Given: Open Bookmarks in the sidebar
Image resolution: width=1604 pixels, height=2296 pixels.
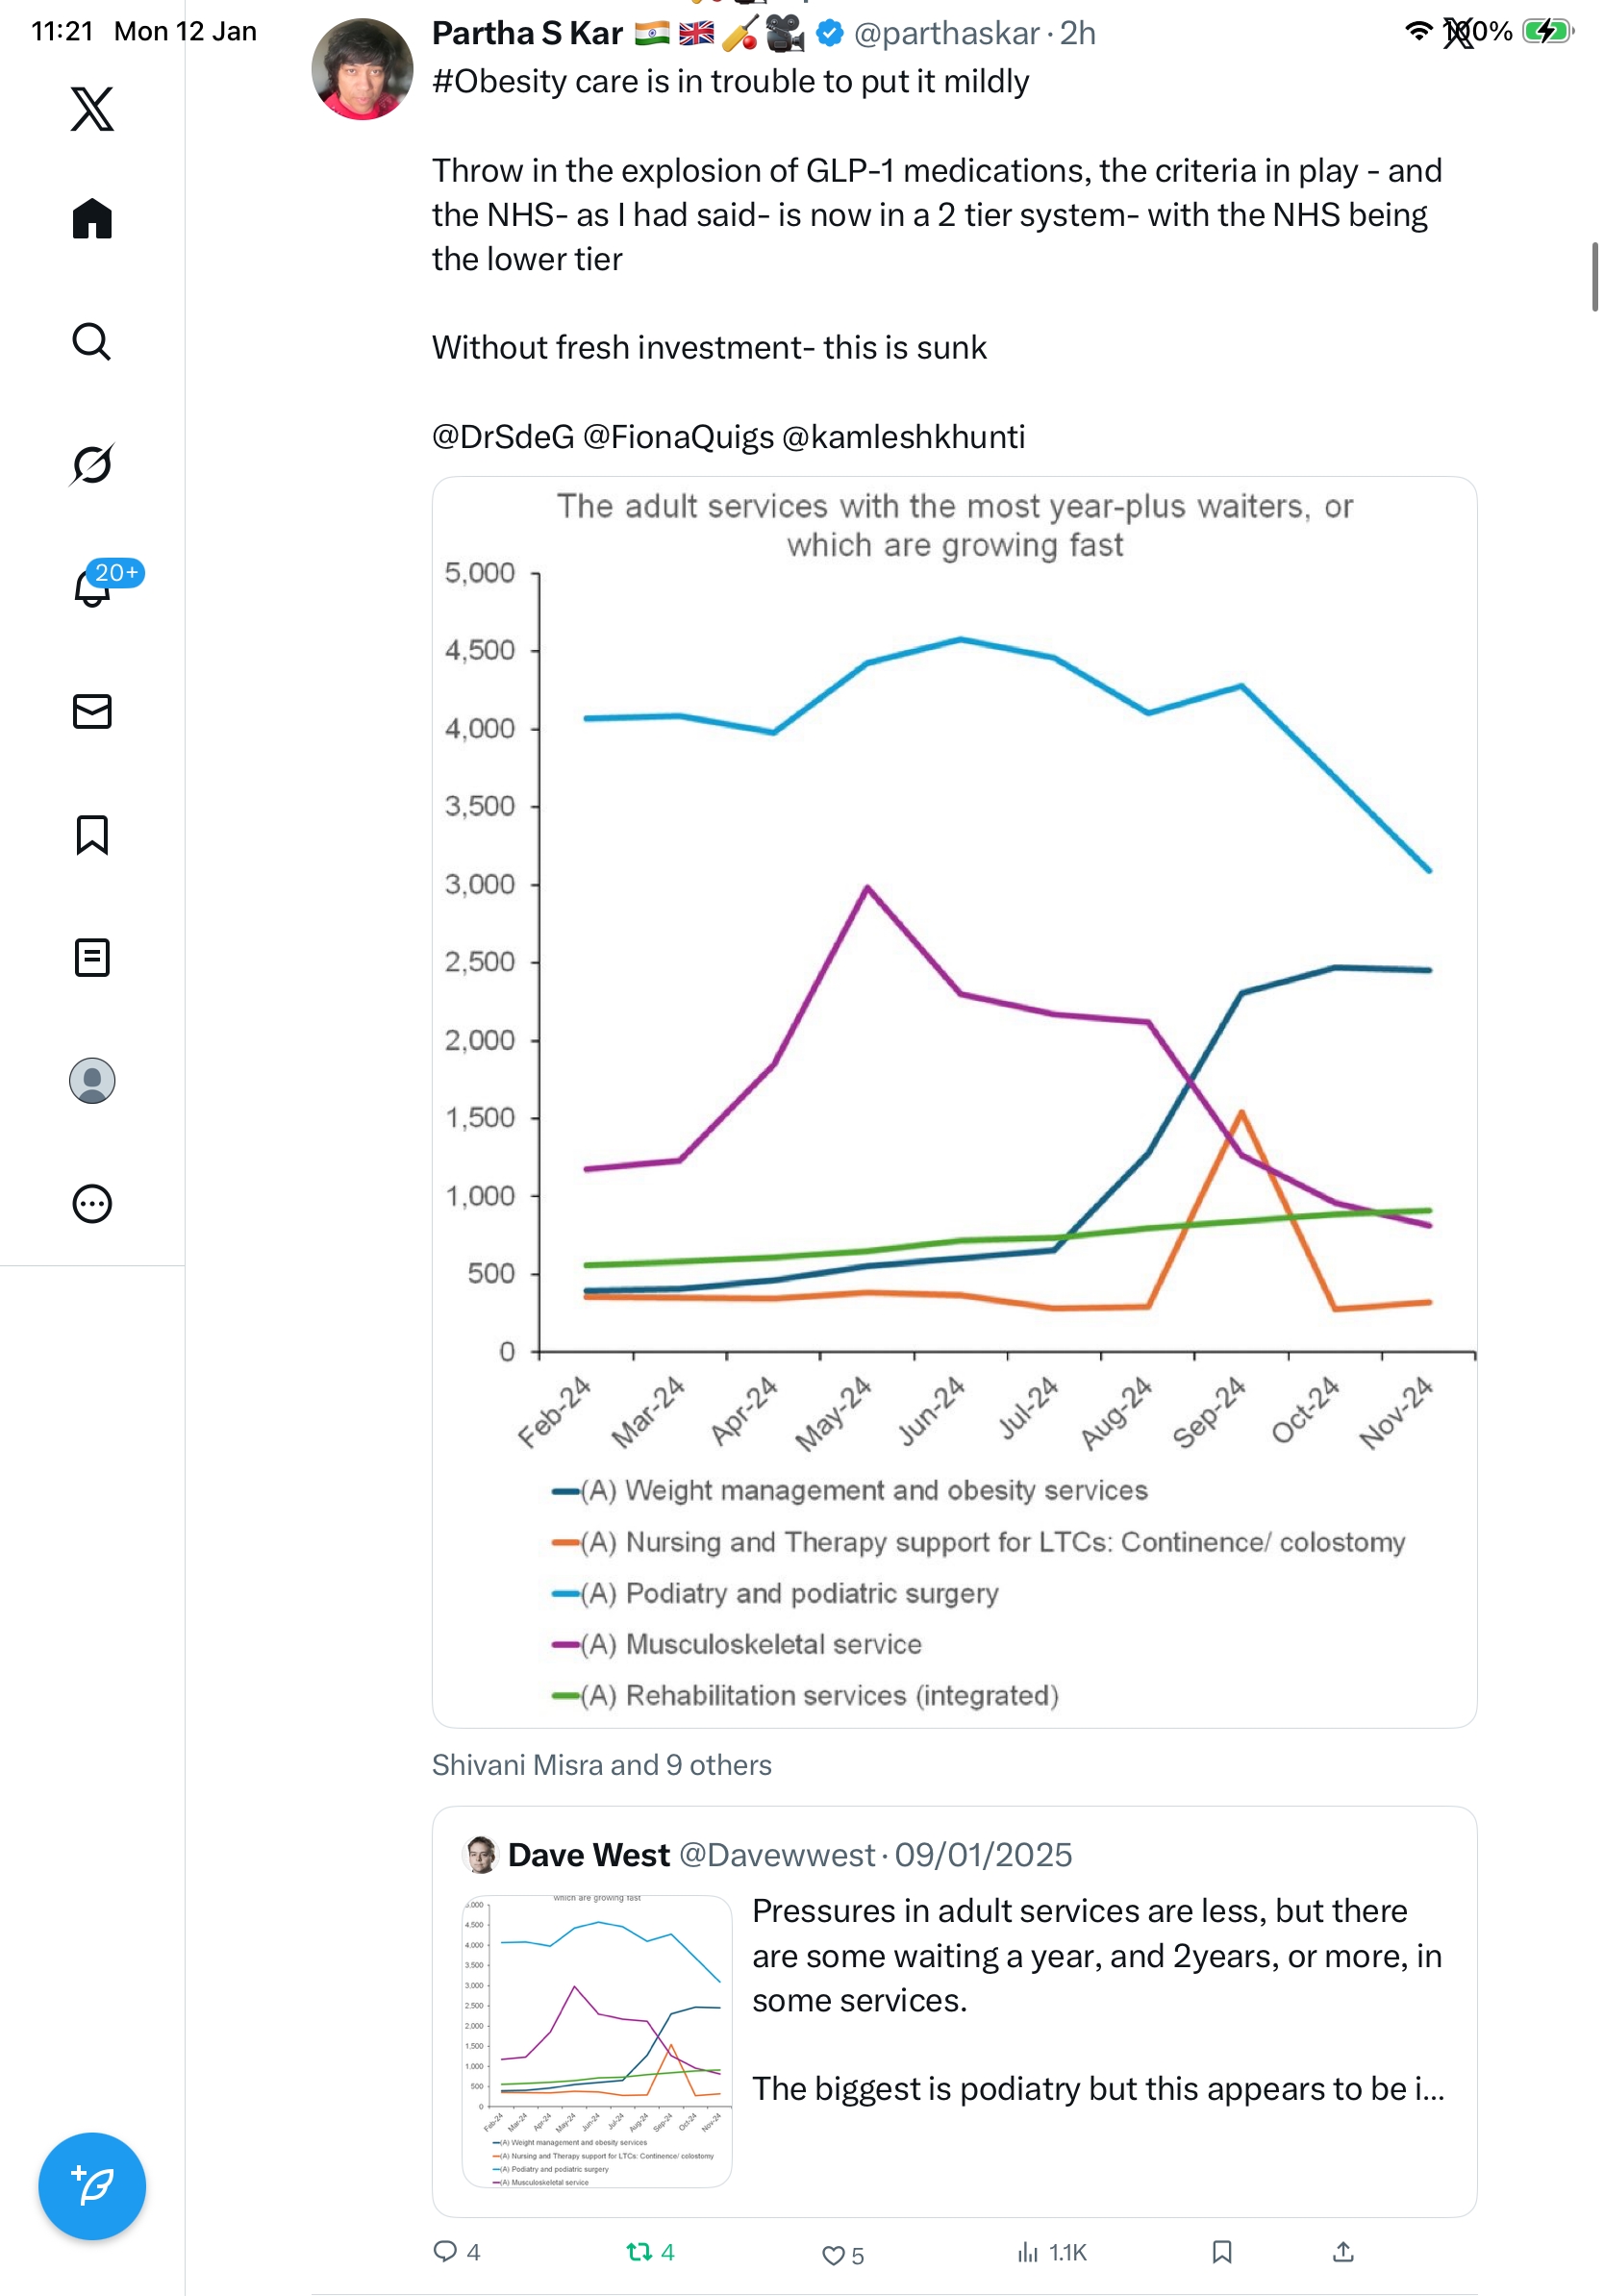Looking at the screenshot, I should click(x=92, y=834).
